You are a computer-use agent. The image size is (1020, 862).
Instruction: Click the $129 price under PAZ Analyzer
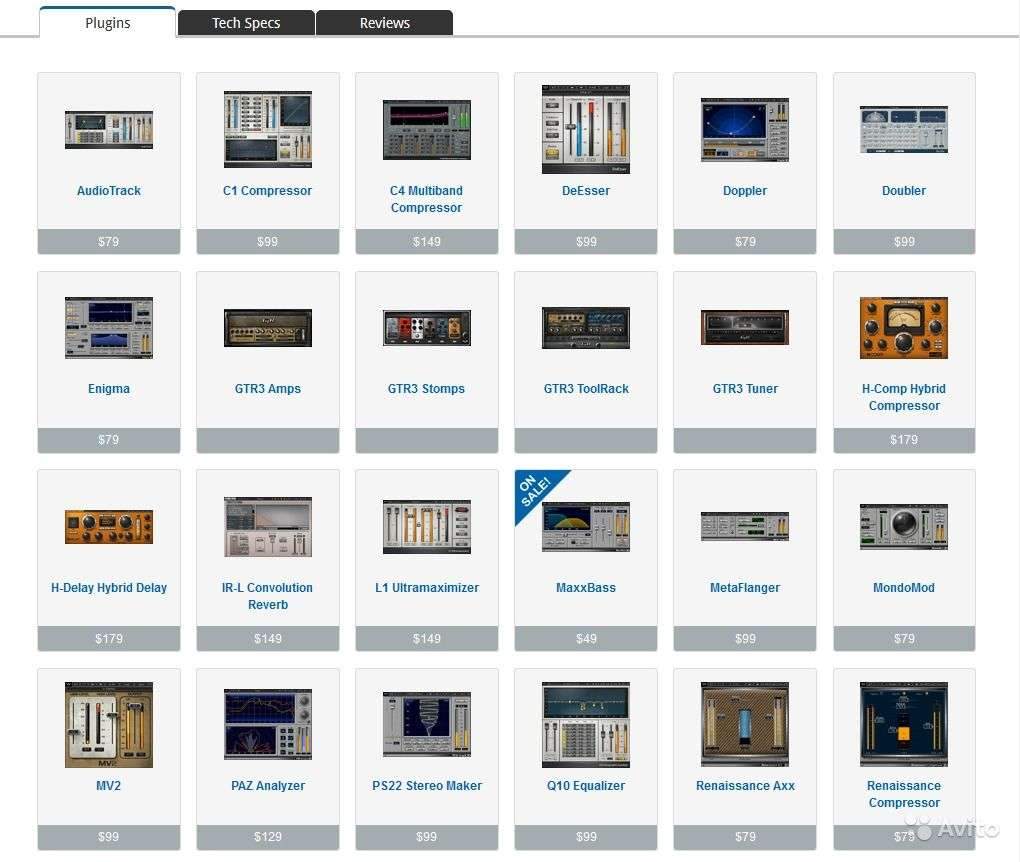point(267,837)
